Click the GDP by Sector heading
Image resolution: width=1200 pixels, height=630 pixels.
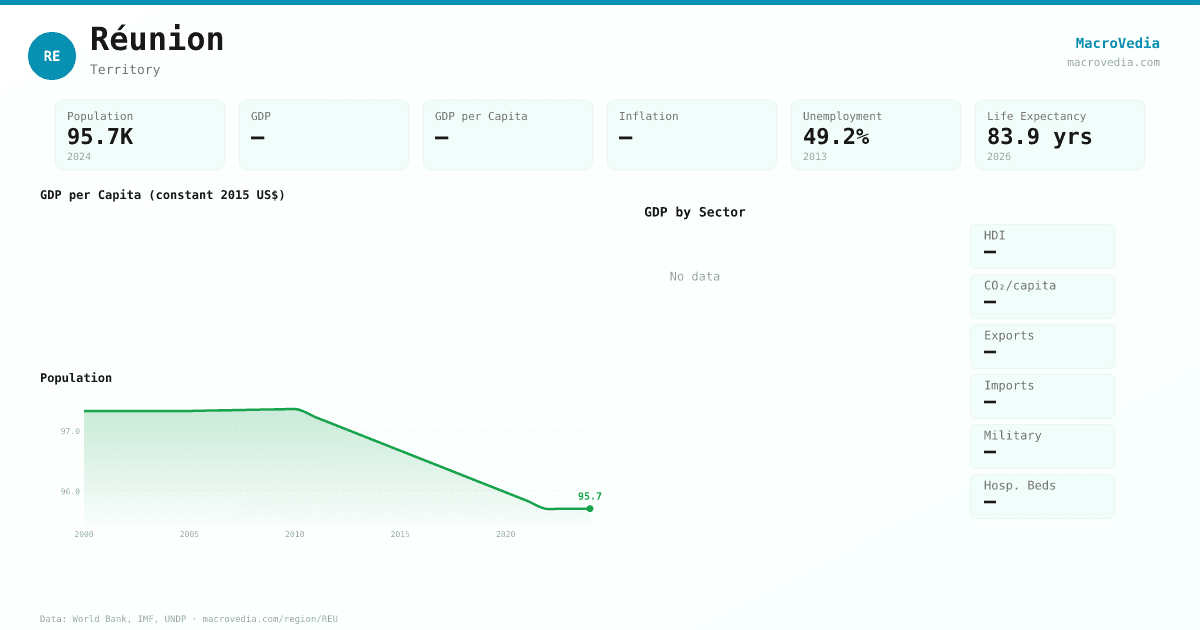[694, 212]
